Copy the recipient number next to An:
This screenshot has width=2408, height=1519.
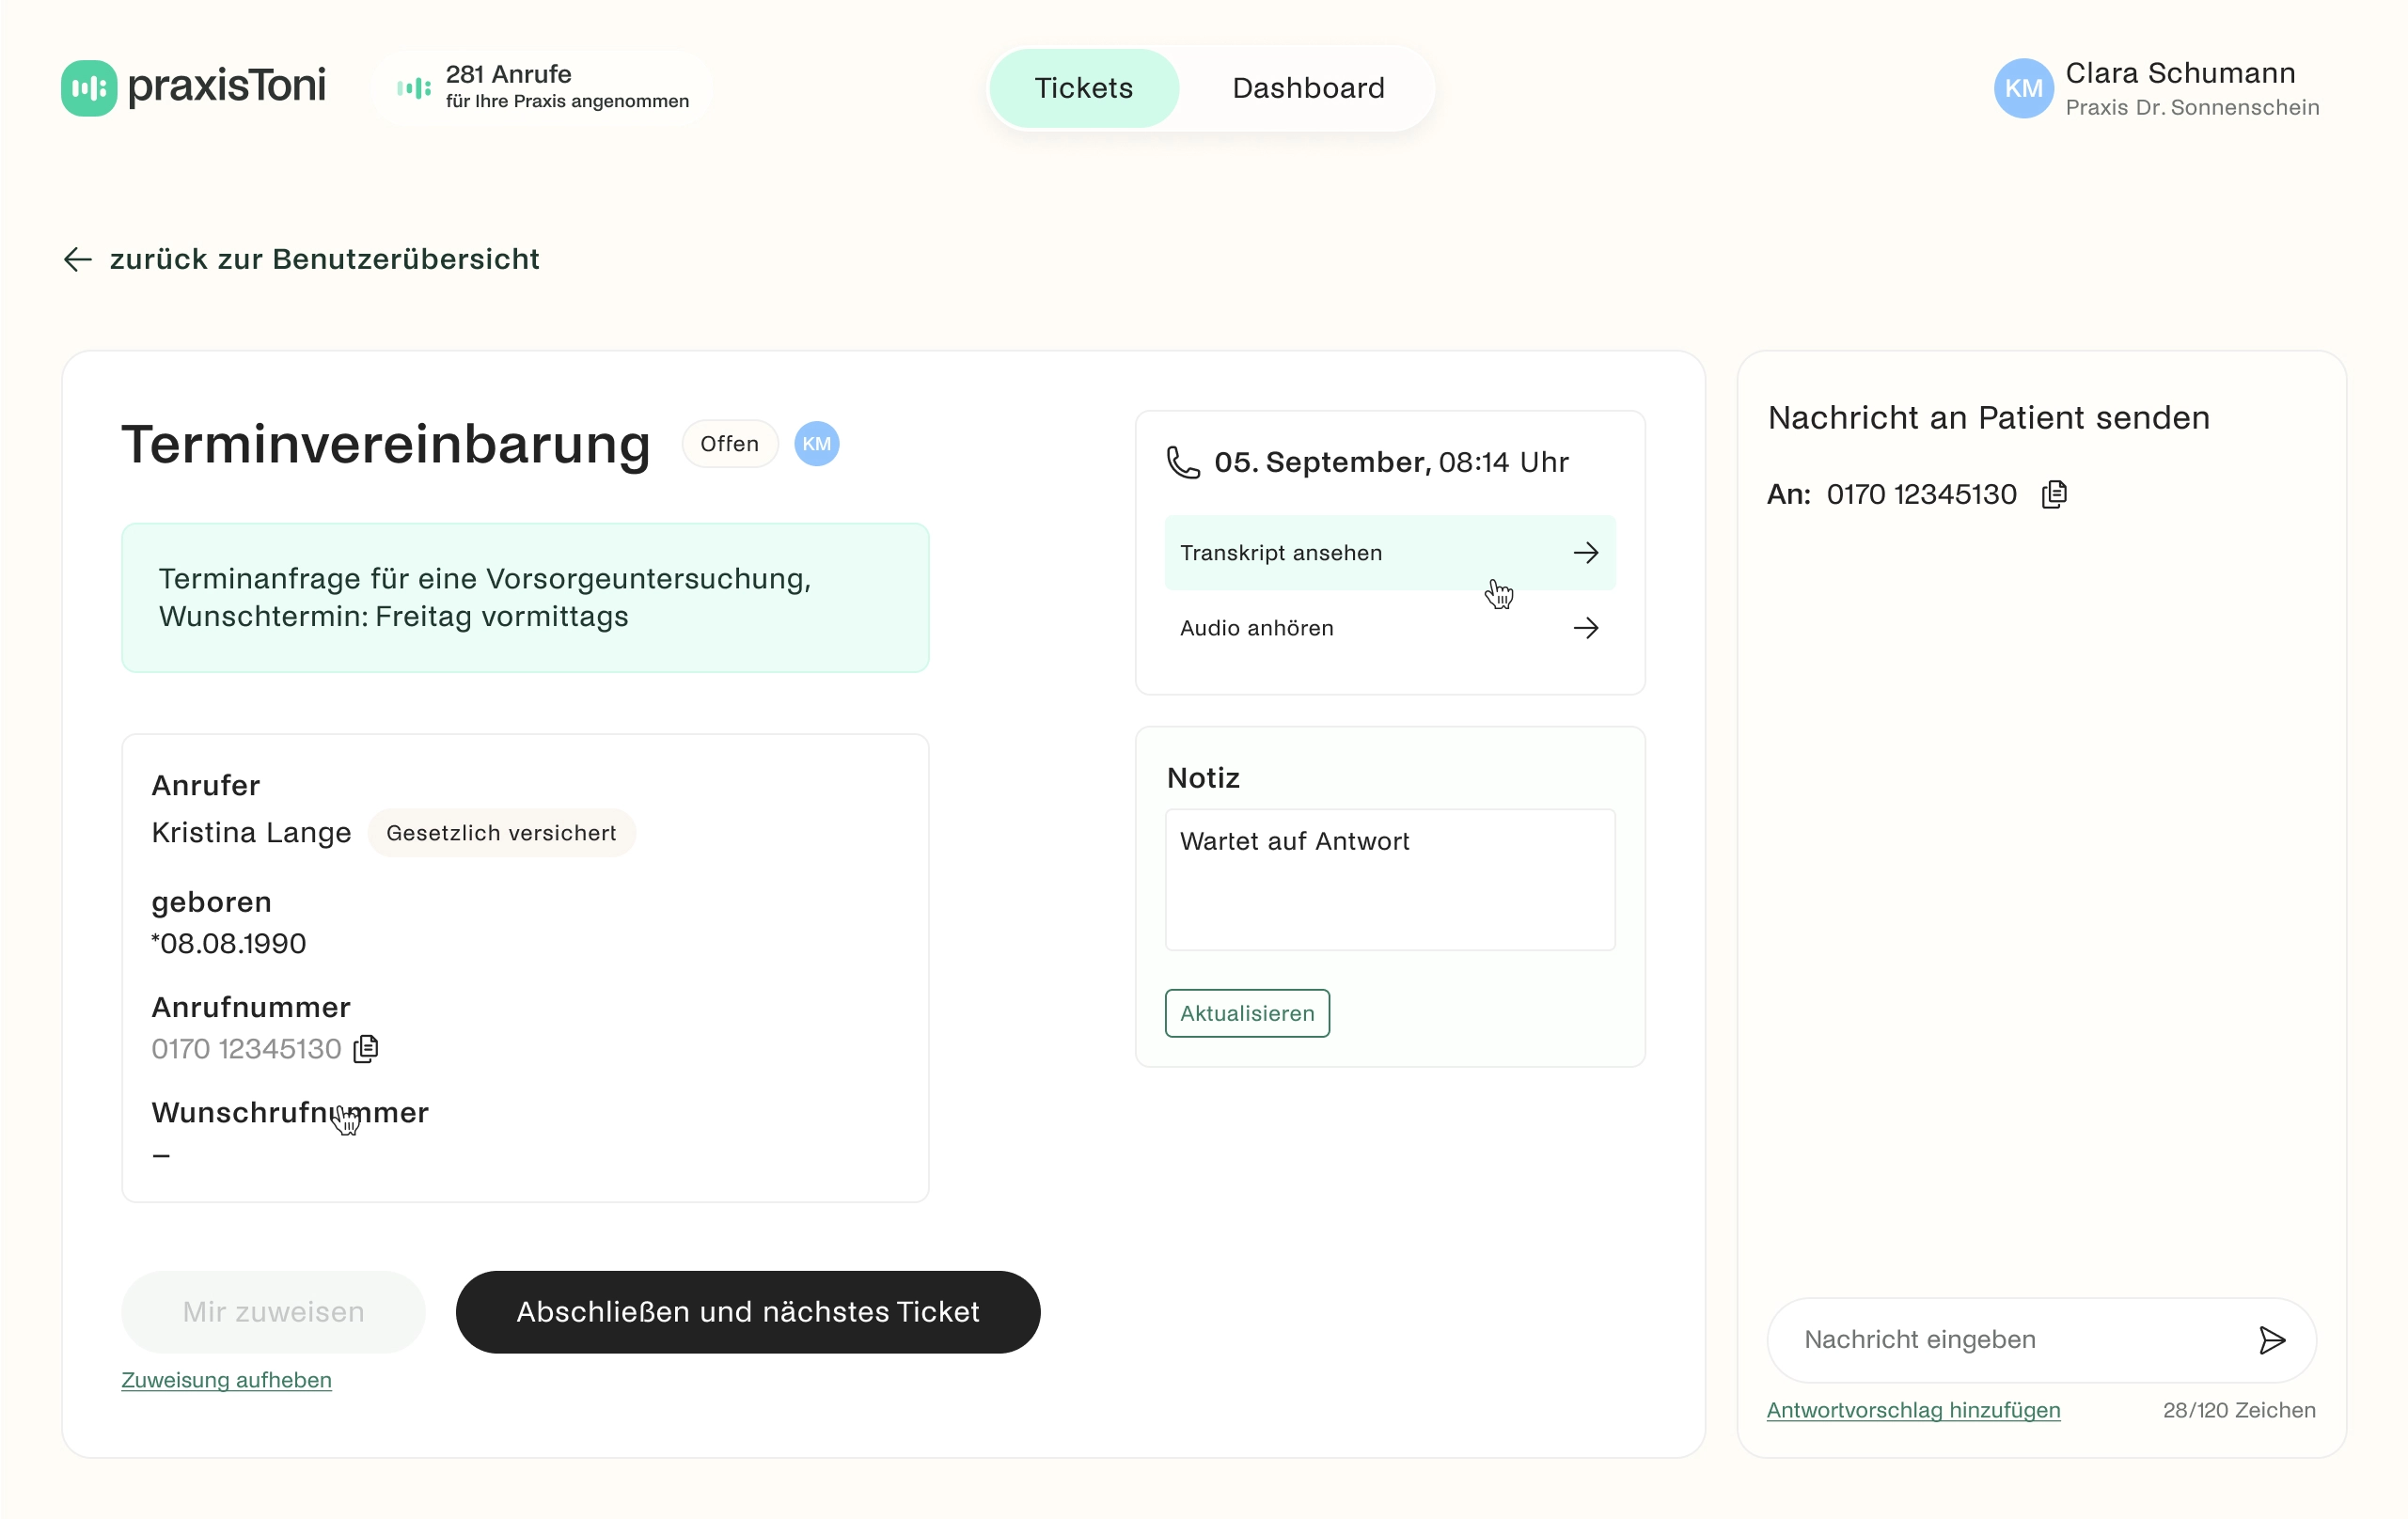tap(2054, 493)
